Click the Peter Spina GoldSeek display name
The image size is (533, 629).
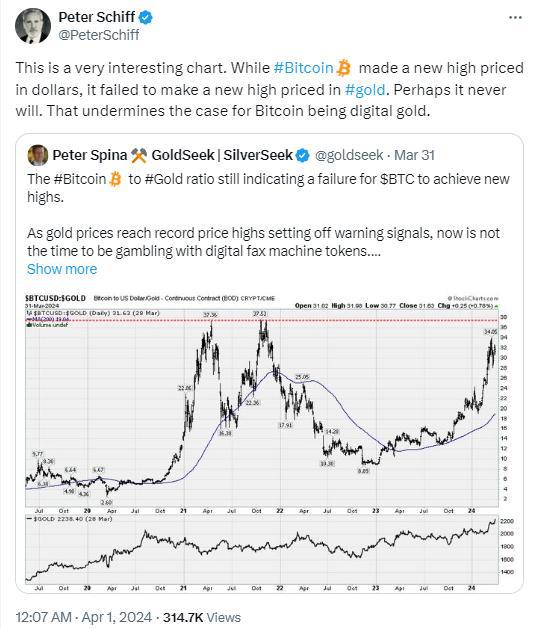click(x=172, y=155)
